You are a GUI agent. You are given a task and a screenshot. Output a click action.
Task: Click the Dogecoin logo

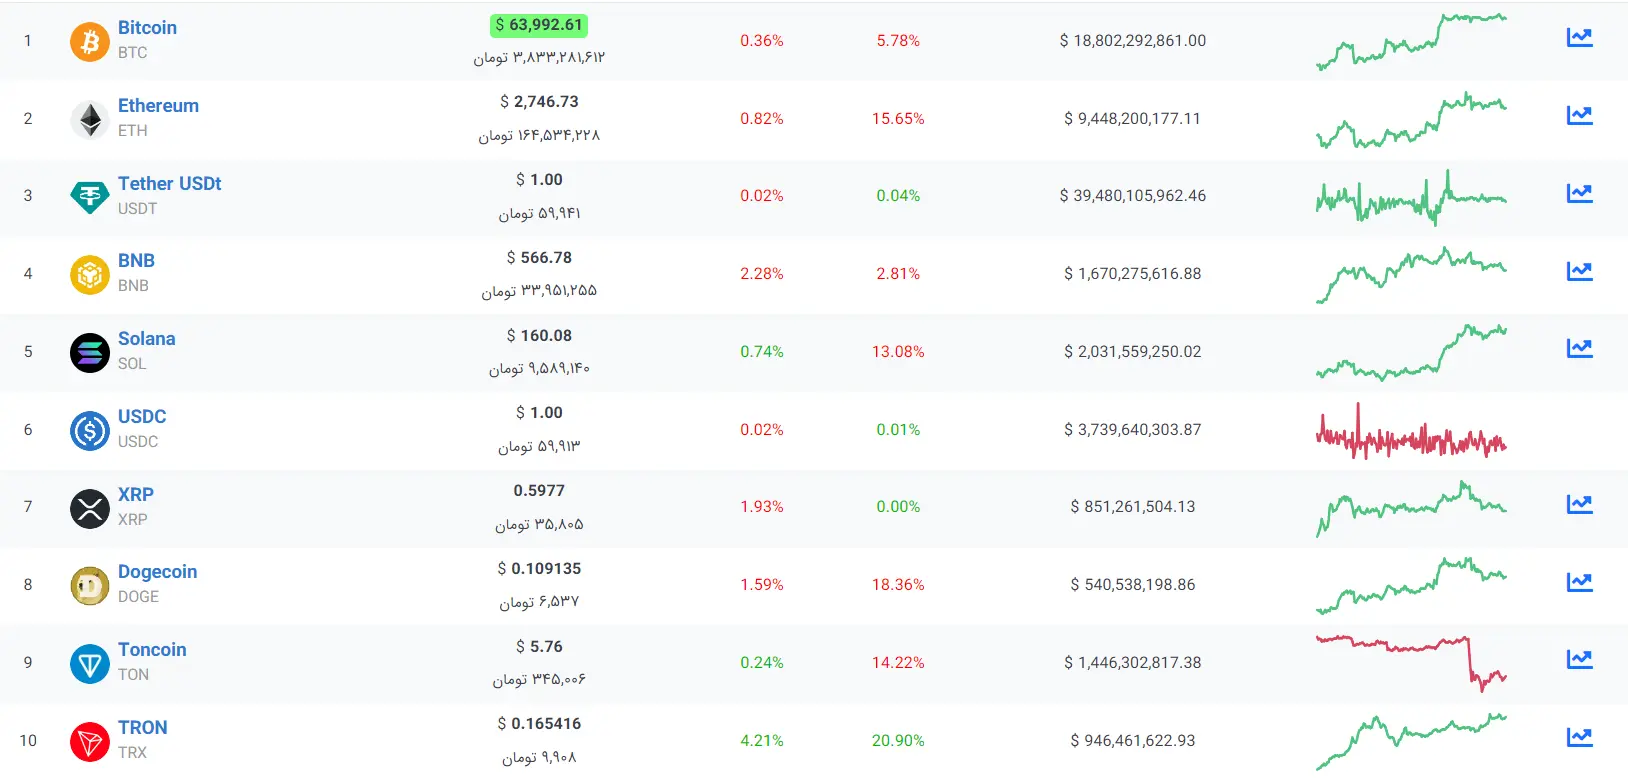(90, 585)
